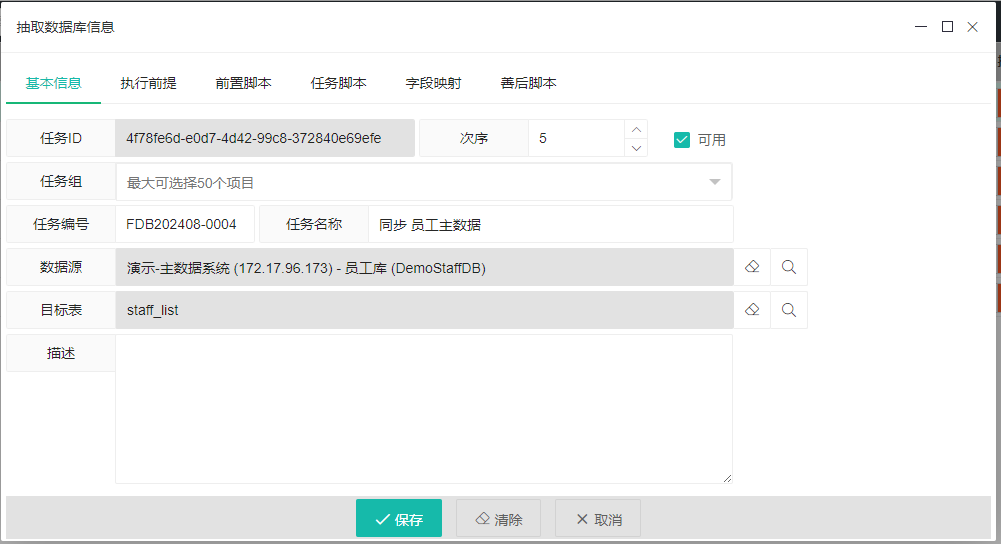Click the staff_list 目标表 field

(425, 310)
